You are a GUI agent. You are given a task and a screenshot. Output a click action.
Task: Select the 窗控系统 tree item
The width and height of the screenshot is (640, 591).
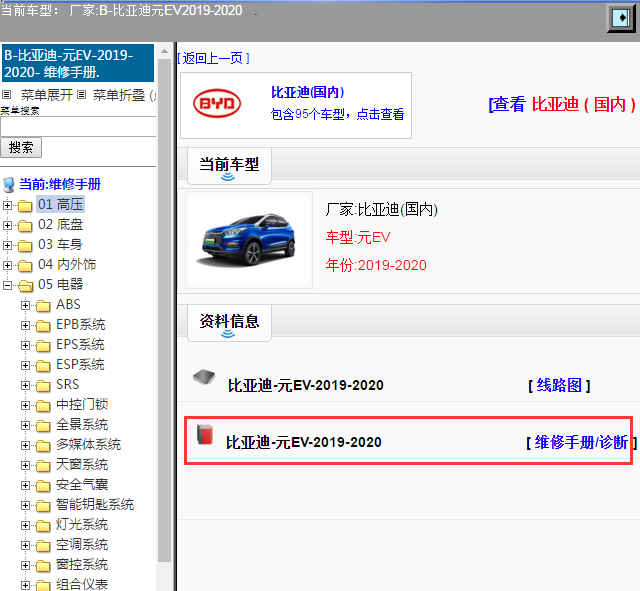point(82,565)
